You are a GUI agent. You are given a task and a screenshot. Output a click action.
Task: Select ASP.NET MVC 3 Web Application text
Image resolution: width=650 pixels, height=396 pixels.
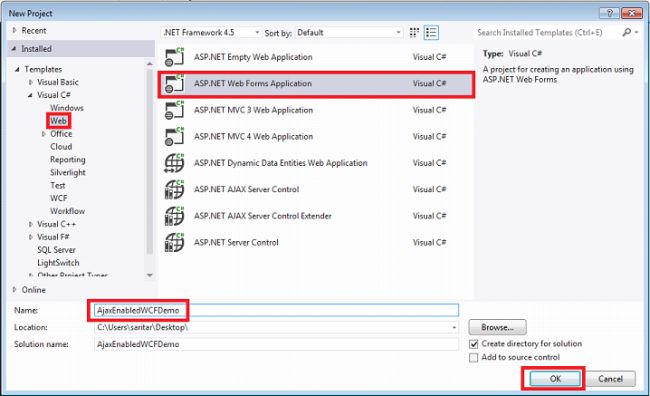(253, 110)
